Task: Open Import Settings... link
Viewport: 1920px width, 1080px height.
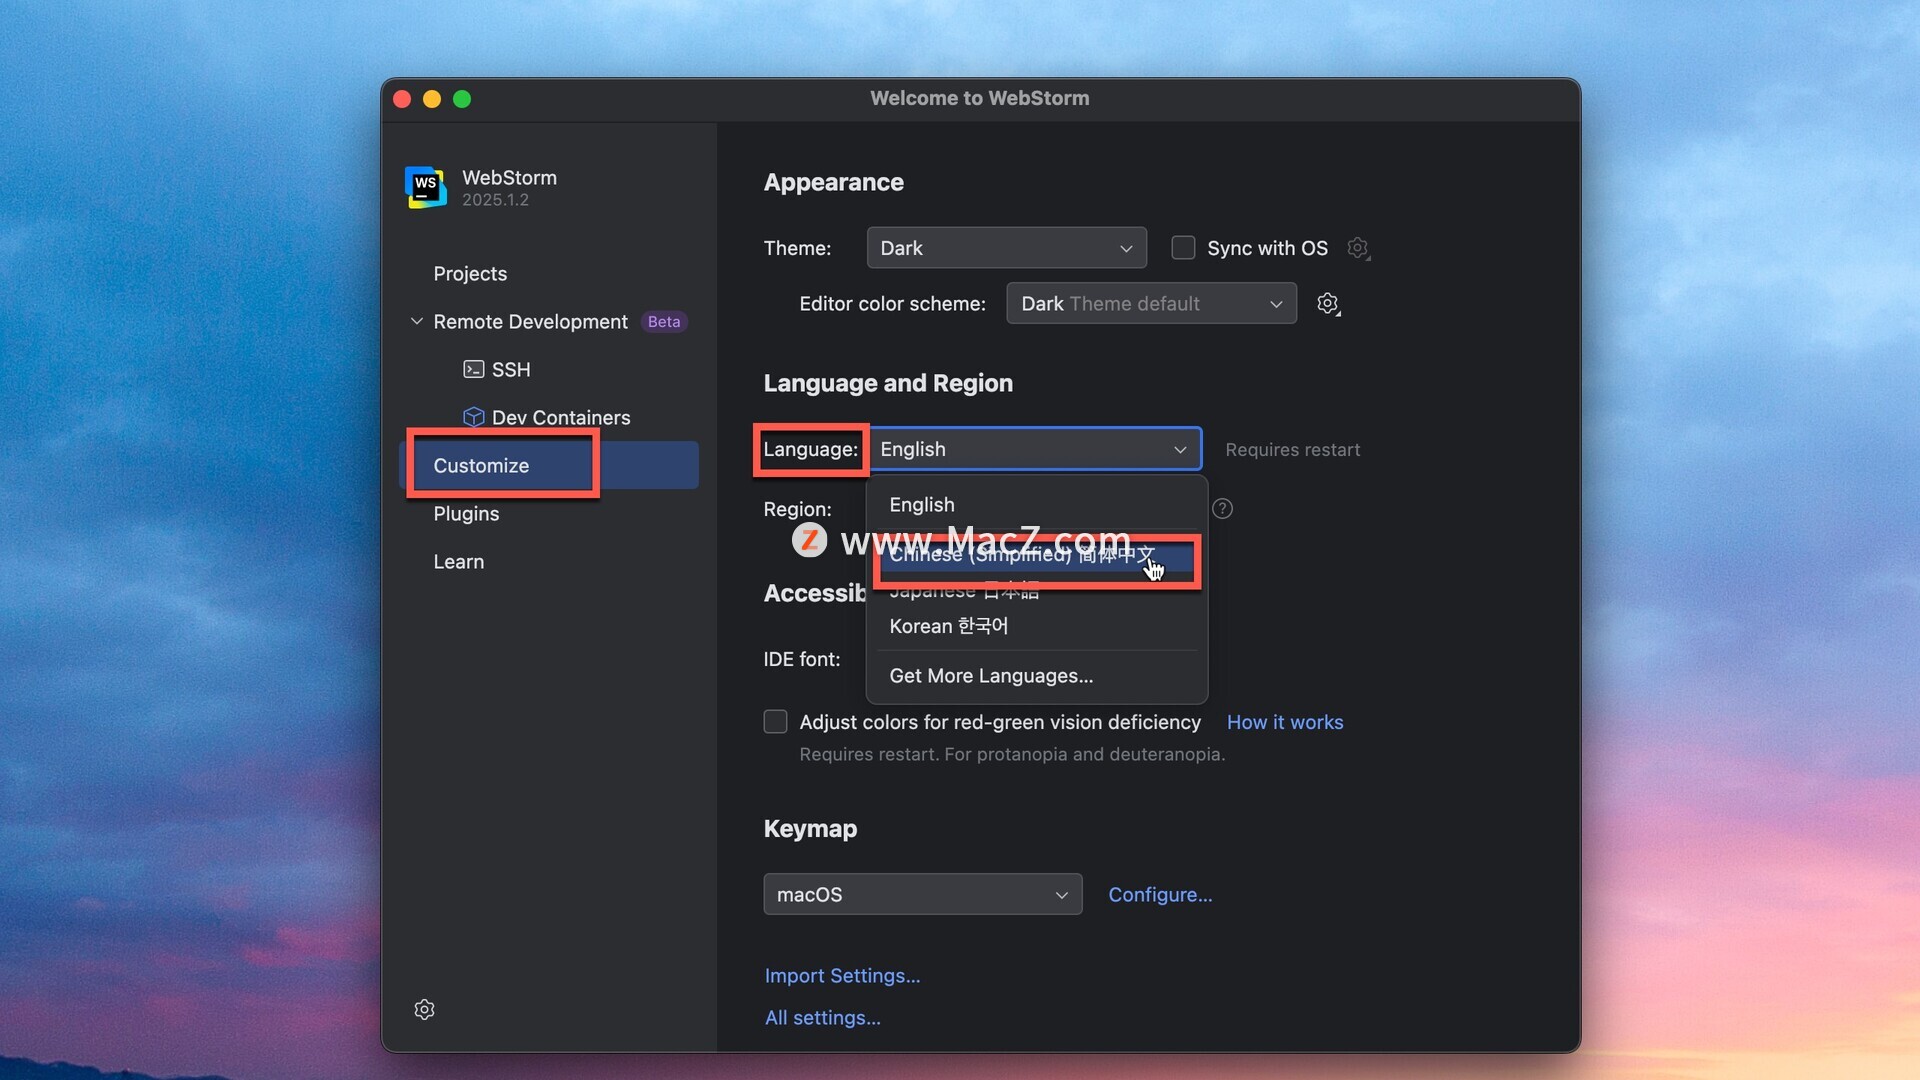Action: (x=842, y=975)
